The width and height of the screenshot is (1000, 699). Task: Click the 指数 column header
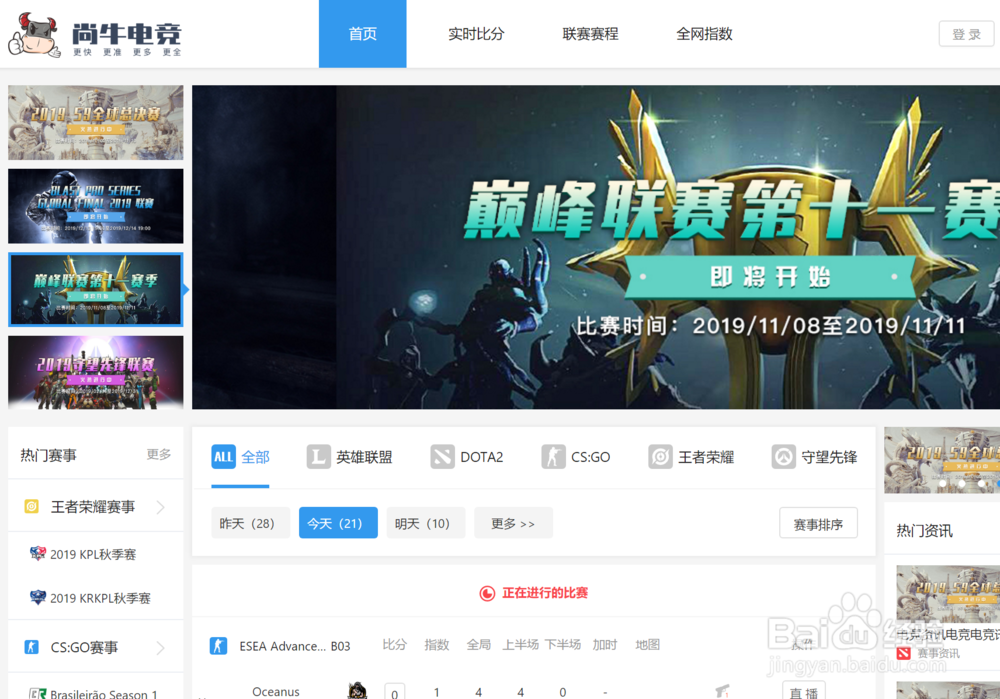[437, 645]
